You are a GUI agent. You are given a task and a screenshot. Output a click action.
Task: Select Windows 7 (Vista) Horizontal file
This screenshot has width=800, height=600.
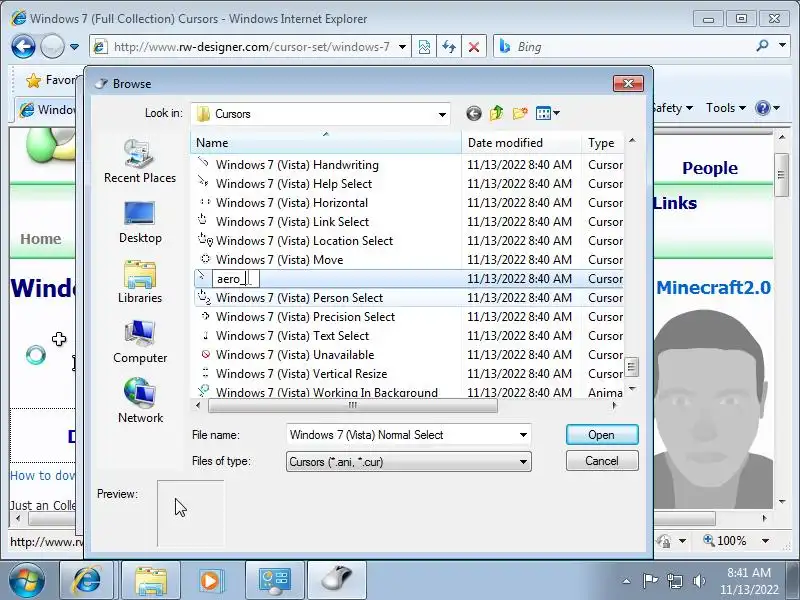pyautogui.click(x=292, y=203)
